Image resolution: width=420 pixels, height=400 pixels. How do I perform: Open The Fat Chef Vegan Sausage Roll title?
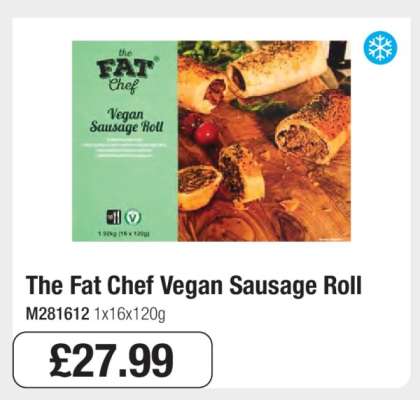(194, 286)
